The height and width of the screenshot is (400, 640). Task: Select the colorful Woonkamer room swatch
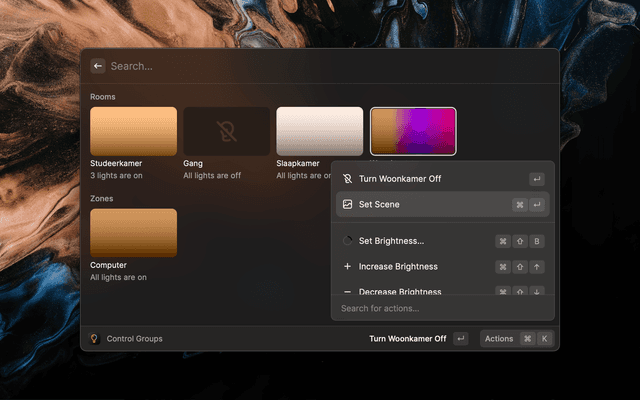pyautogui.click(x=413, y=131)
